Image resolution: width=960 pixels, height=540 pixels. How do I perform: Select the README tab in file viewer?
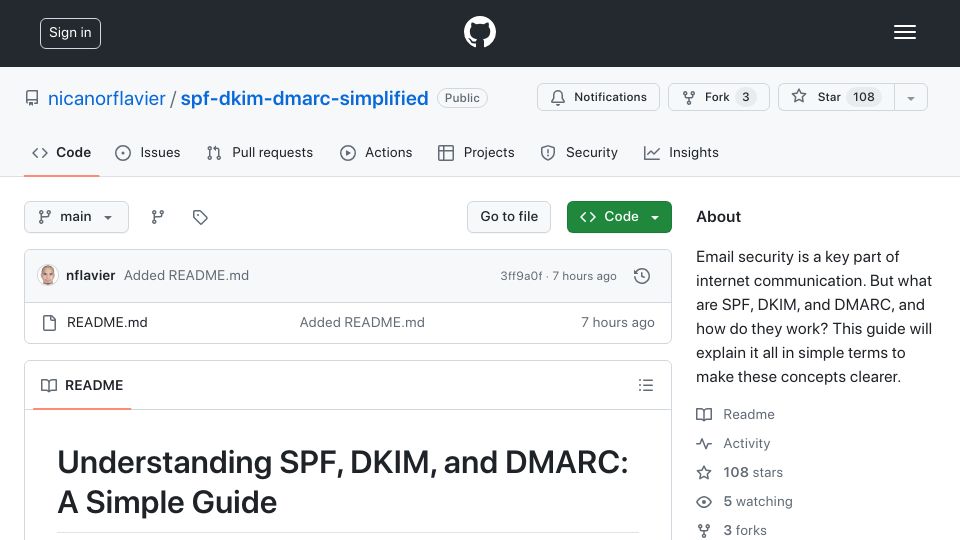pos(82,385)
